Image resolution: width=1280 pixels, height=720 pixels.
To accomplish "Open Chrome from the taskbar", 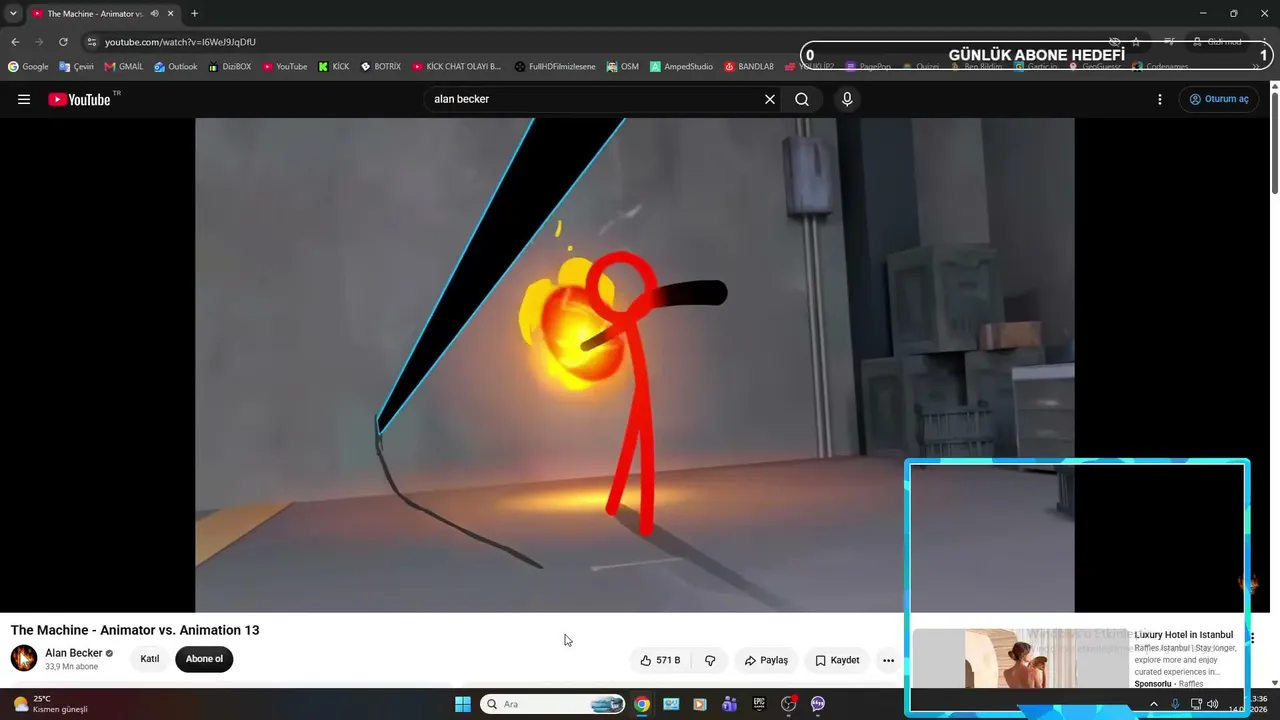I will [642, 704].
